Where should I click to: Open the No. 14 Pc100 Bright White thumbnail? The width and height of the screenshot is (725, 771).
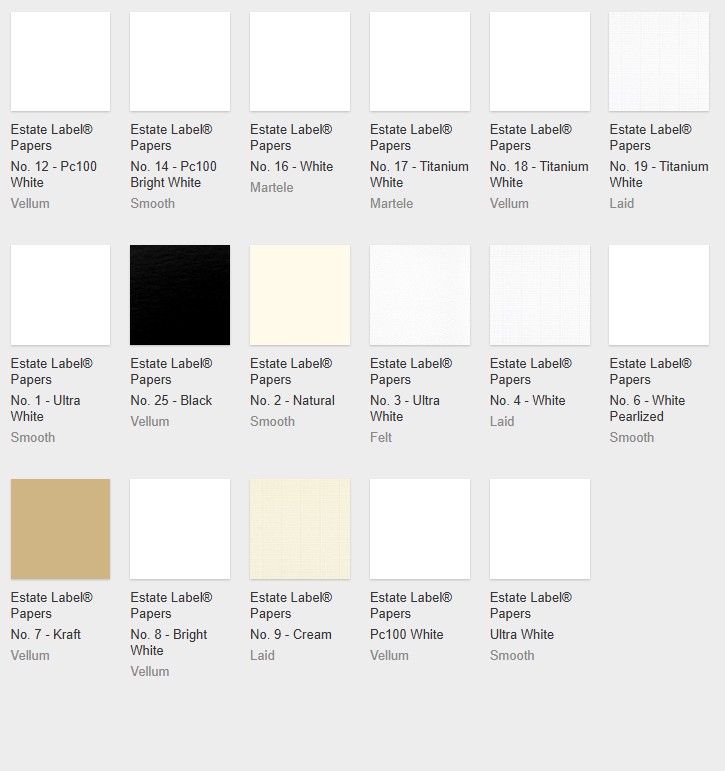(x=180, y=61)
